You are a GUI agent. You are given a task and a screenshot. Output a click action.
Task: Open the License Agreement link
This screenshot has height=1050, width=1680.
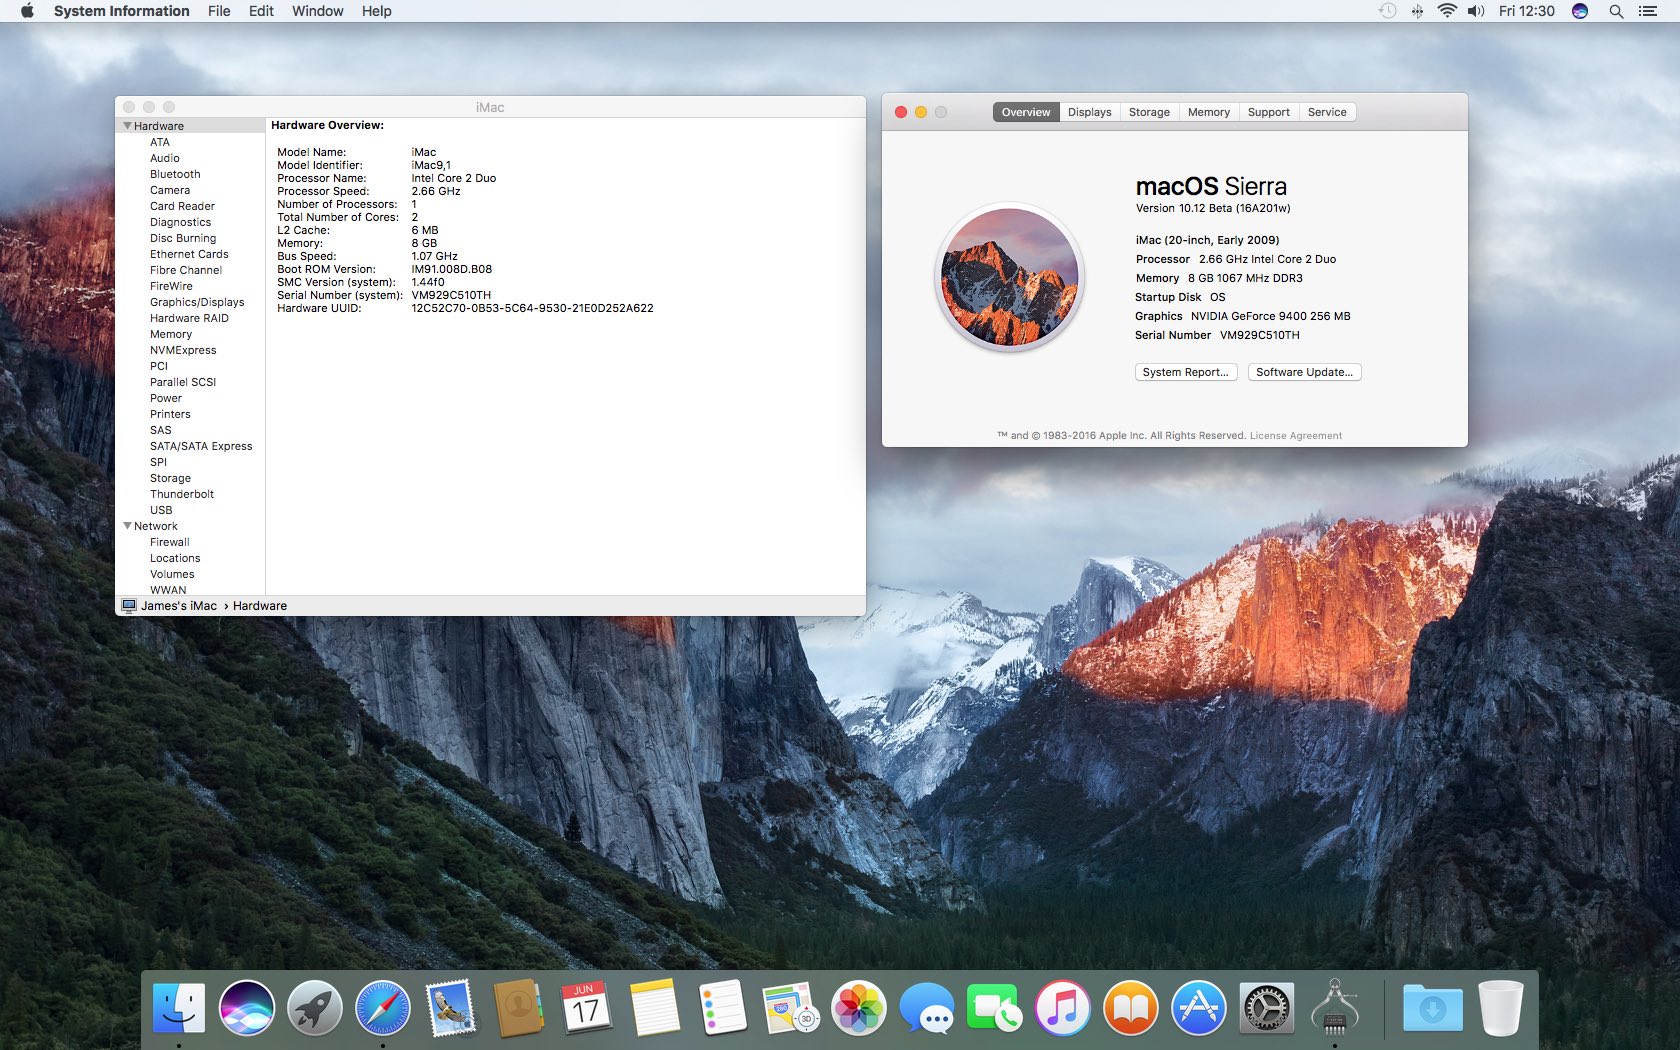(1296, 436)
